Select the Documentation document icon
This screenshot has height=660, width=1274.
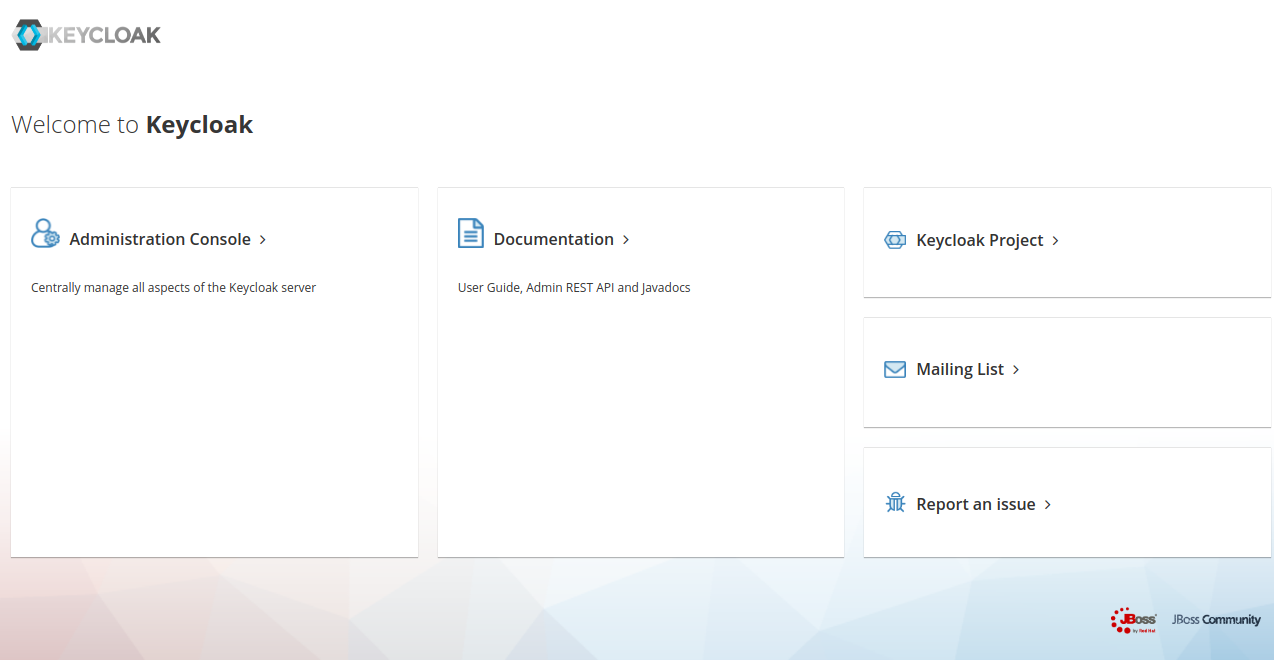pos(470,232)
